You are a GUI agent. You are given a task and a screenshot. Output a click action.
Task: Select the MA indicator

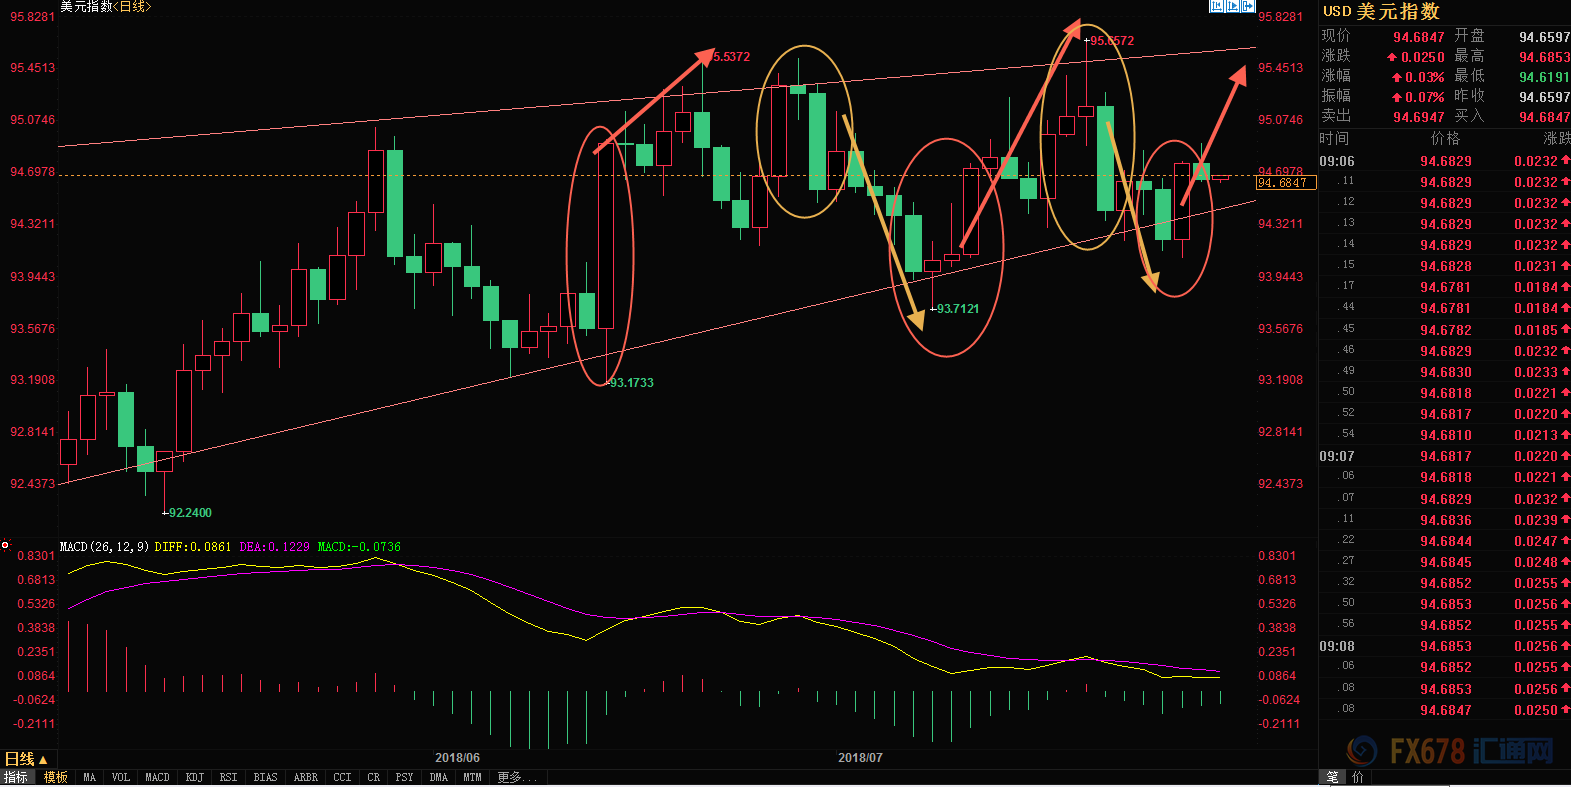coord(90,777)
